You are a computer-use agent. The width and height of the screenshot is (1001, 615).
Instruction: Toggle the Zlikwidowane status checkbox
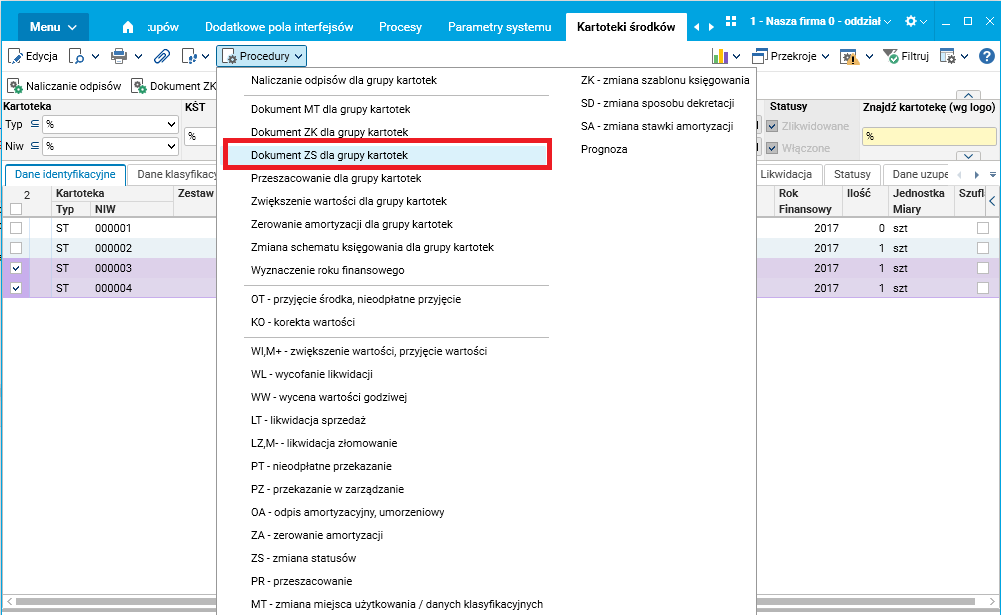pos(772,126)
